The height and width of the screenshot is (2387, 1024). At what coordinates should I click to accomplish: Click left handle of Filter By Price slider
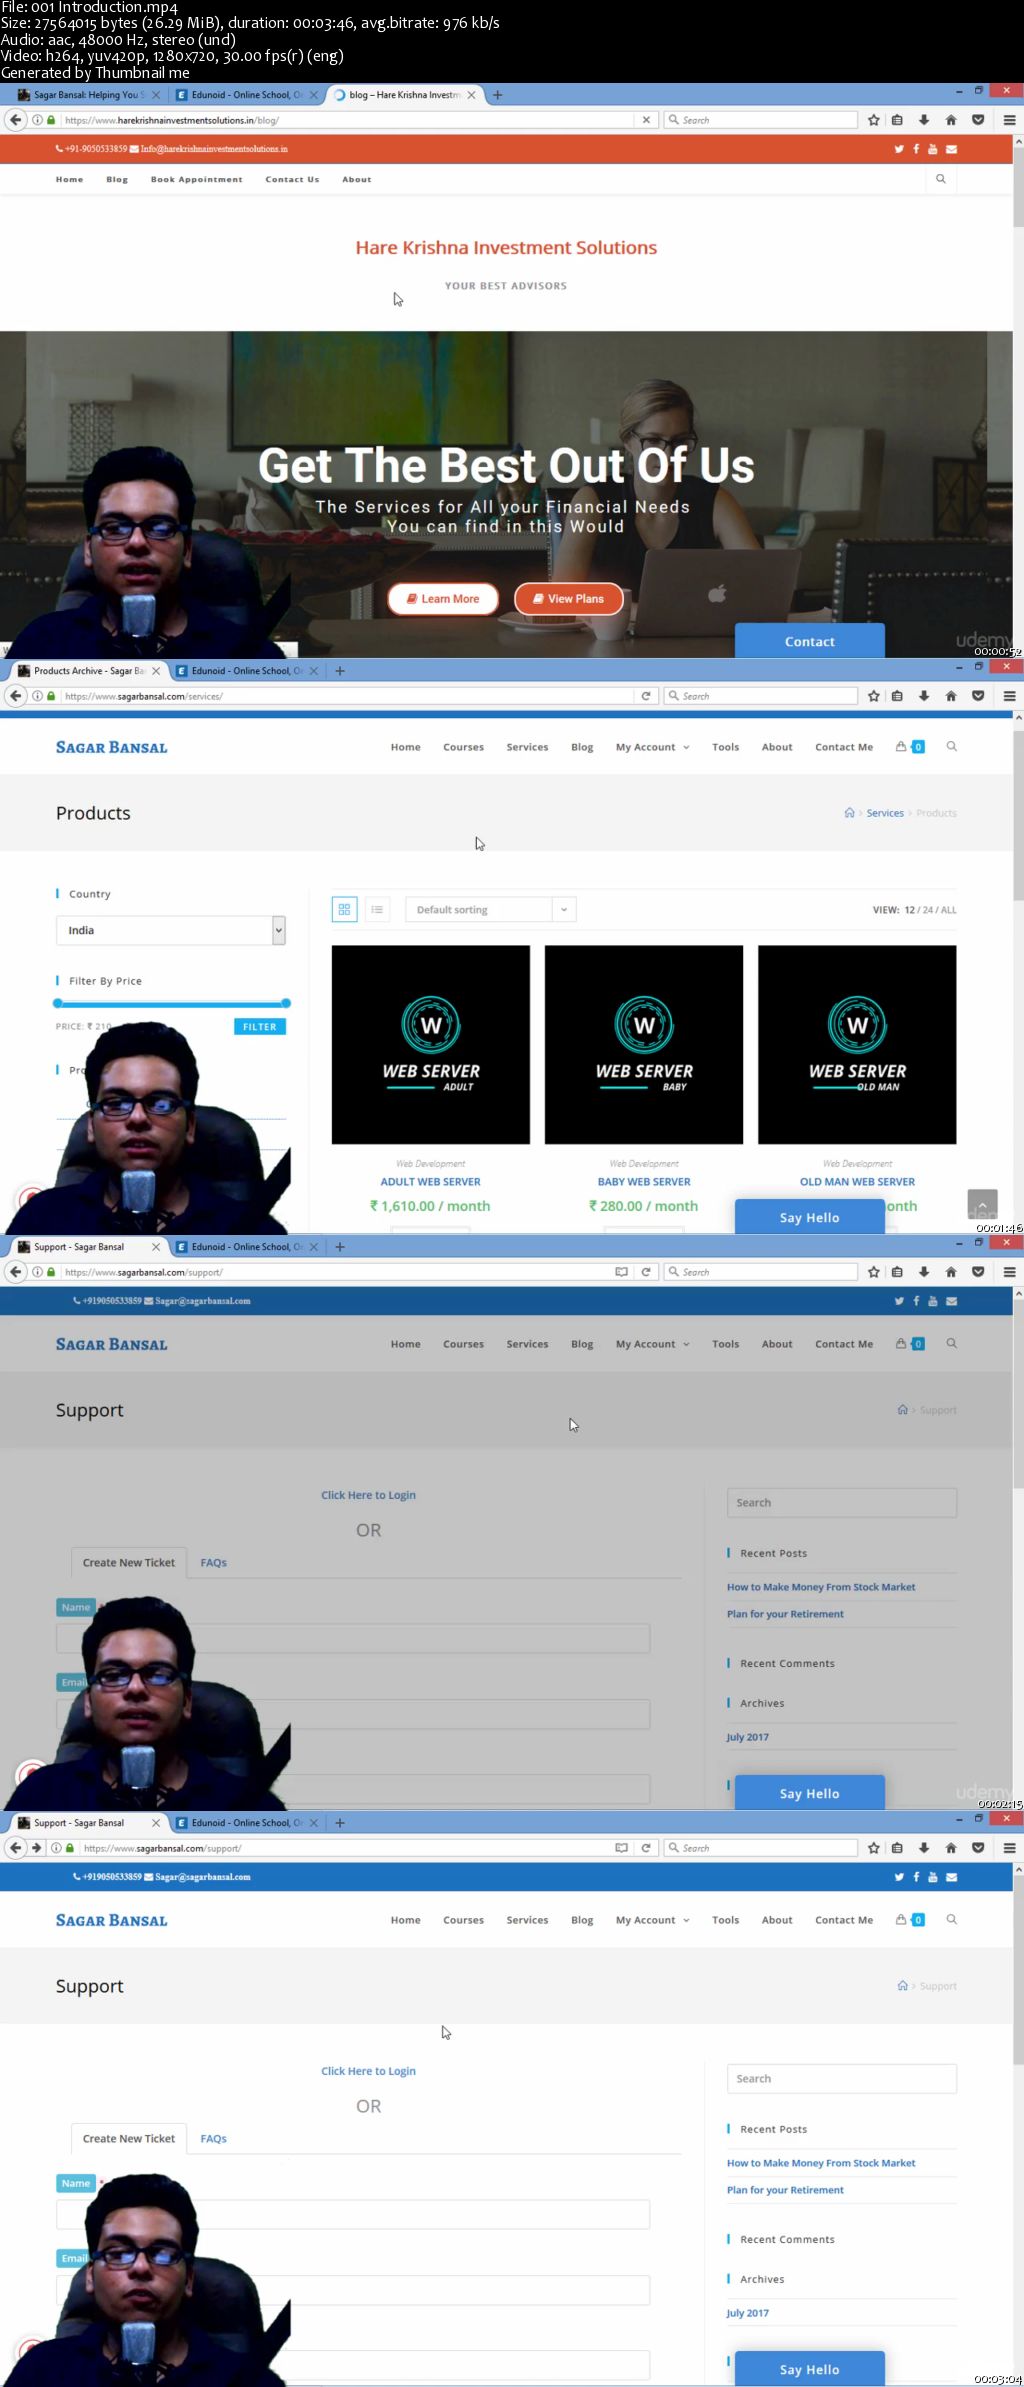click(x=58, y=1003)
